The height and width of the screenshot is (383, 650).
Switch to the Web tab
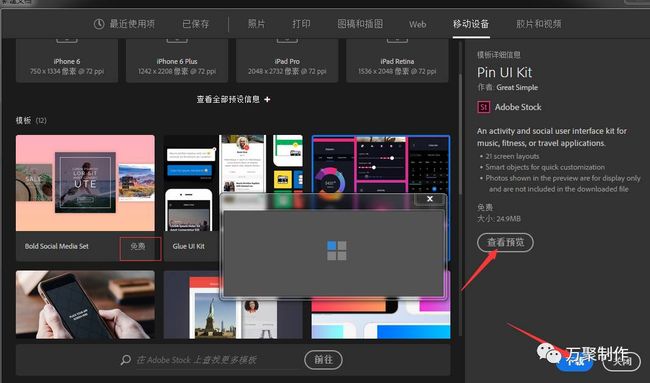tap(417, 24)
